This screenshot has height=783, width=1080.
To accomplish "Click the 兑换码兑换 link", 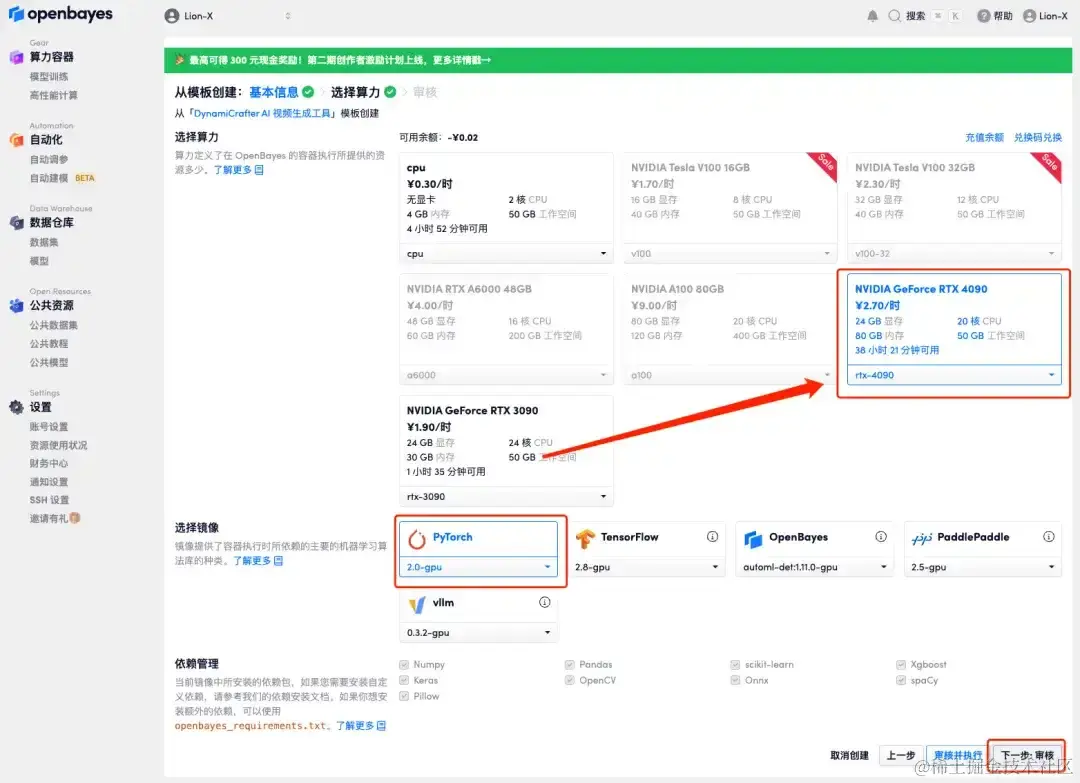I will [1037, 137].
